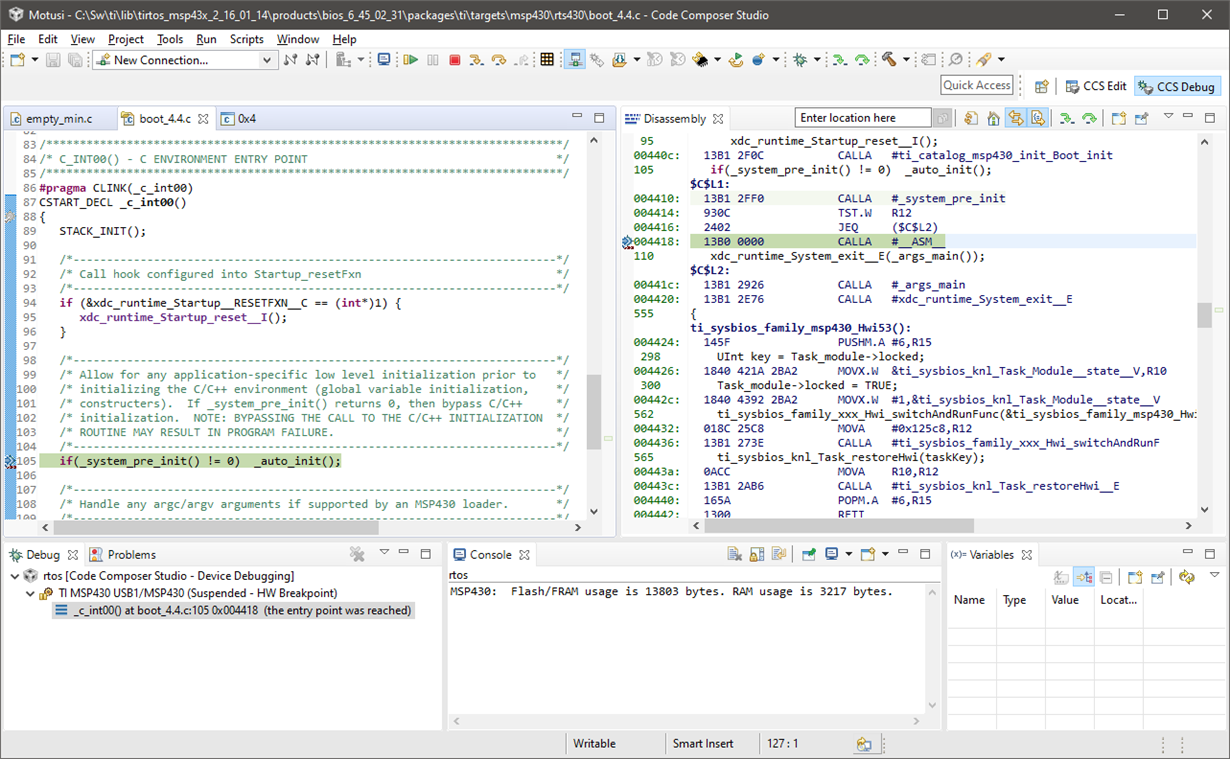Switch to the CCS Edit perspective
1230x759 pixels.
click(x=1096, y=87)
